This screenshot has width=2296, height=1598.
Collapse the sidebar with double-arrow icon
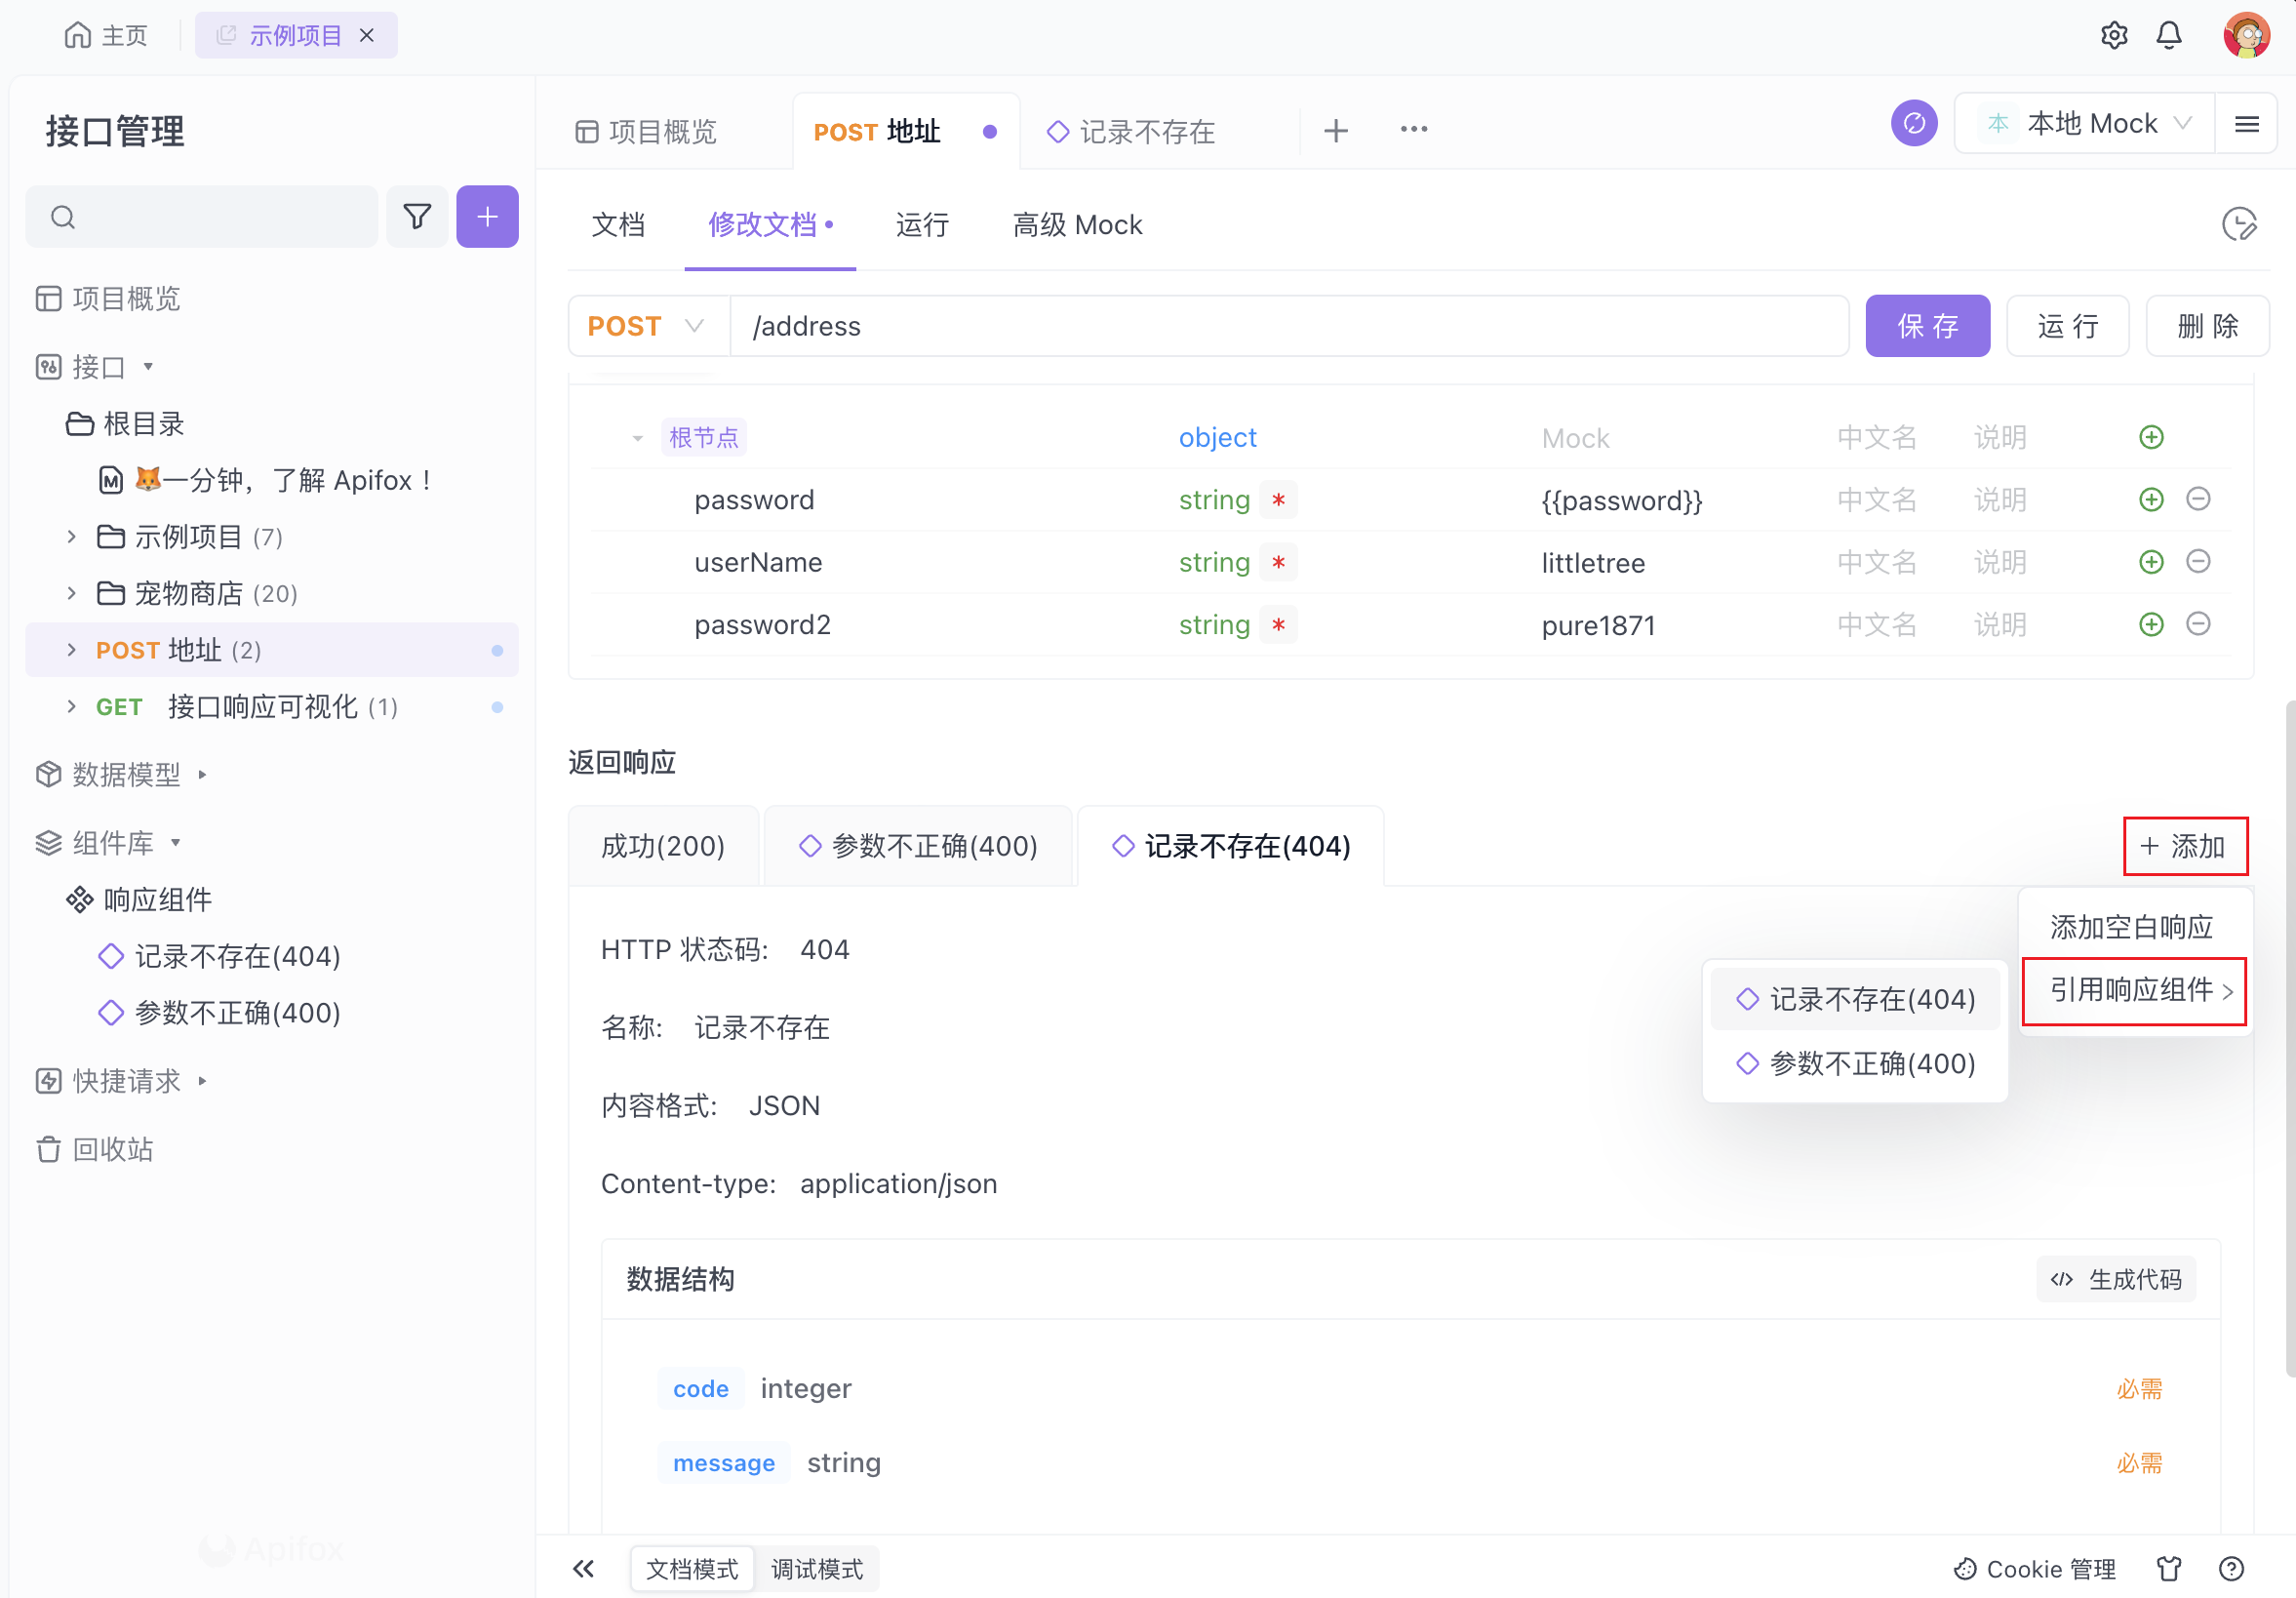coord(584,1568)
